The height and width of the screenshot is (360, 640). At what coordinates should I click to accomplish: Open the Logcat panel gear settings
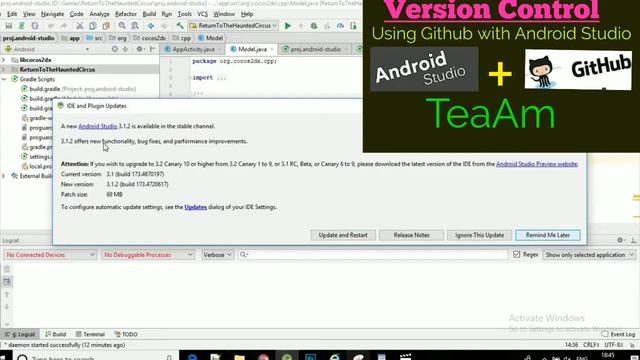coord(620,240)
